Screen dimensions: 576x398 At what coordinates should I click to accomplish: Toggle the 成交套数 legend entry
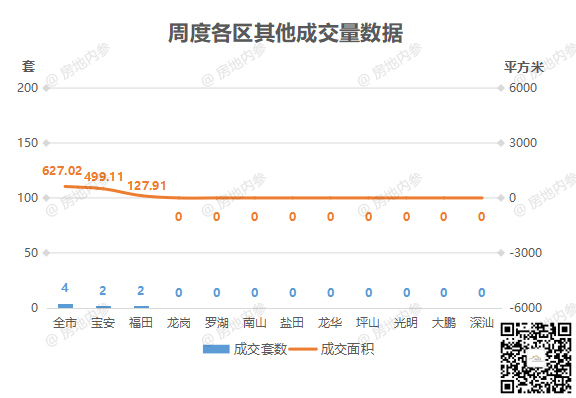[245, 349]
